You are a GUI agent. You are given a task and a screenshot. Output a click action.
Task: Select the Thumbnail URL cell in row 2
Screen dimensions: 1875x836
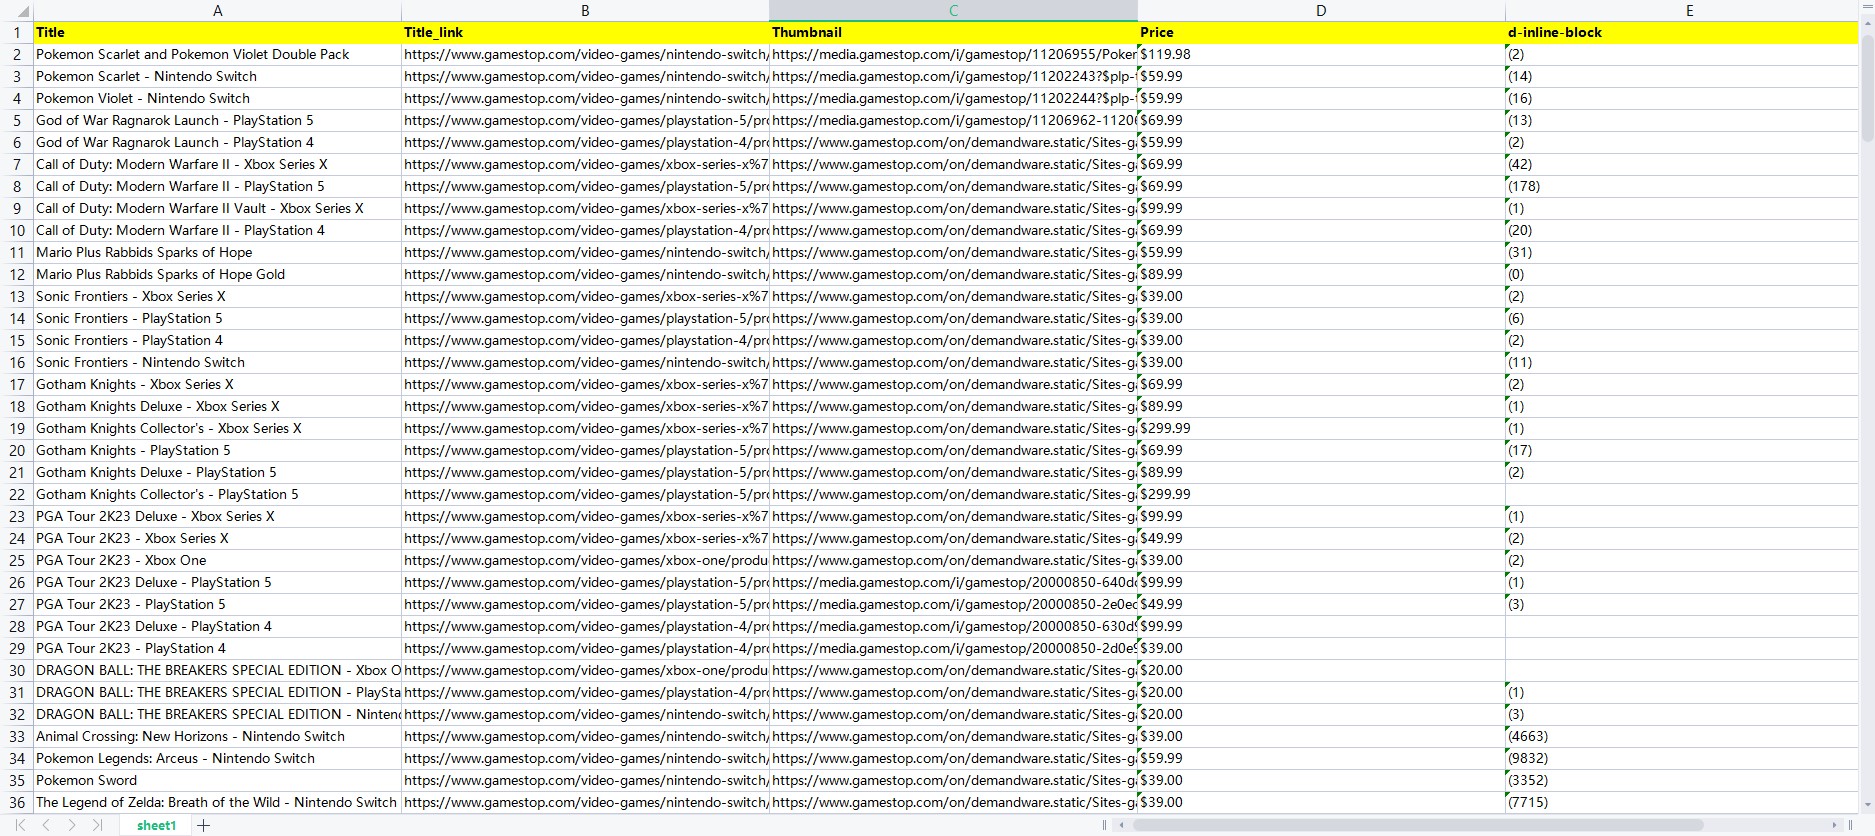(953, 54)
